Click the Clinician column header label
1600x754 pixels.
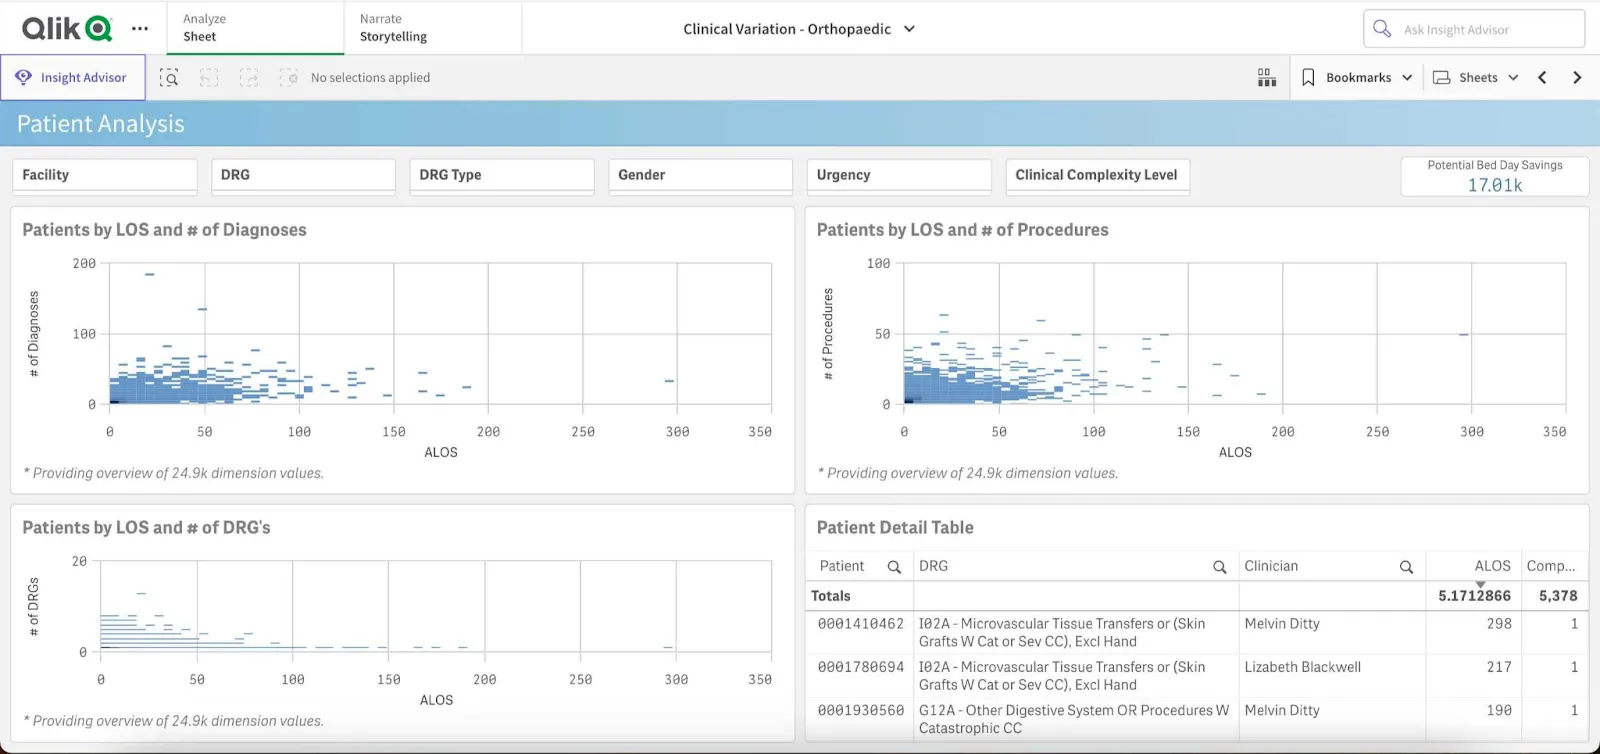coord(1271,566)
